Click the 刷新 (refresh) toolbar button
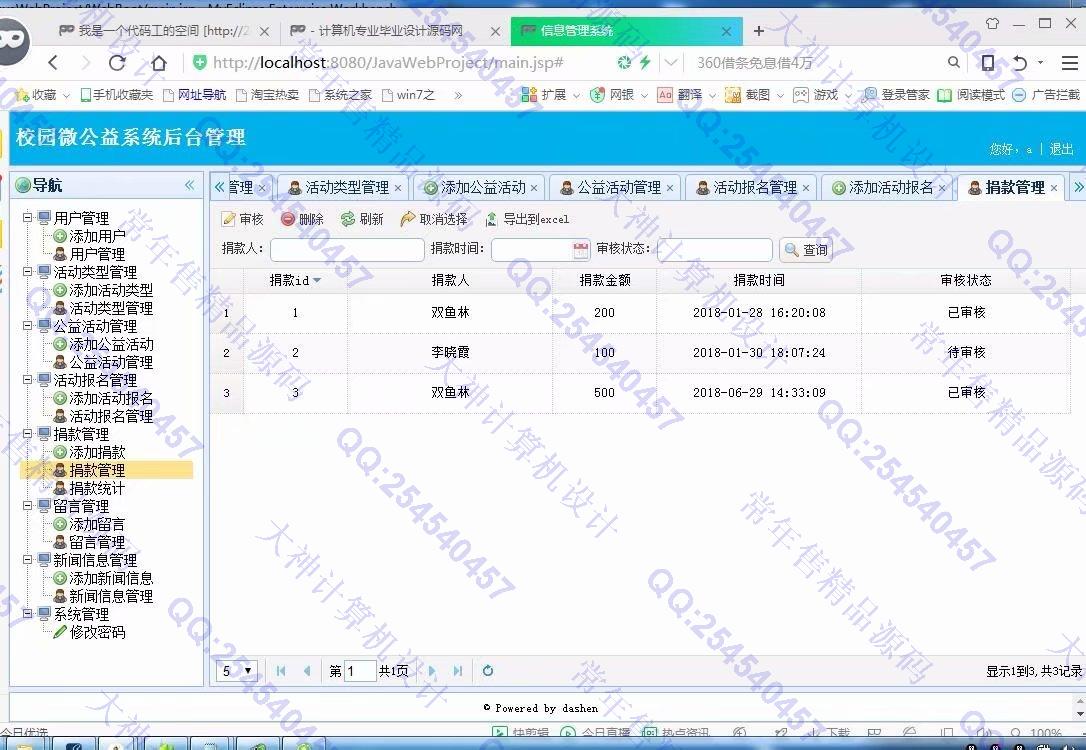The width and height of the screenshot is (1086, 750). coord(362,219)
